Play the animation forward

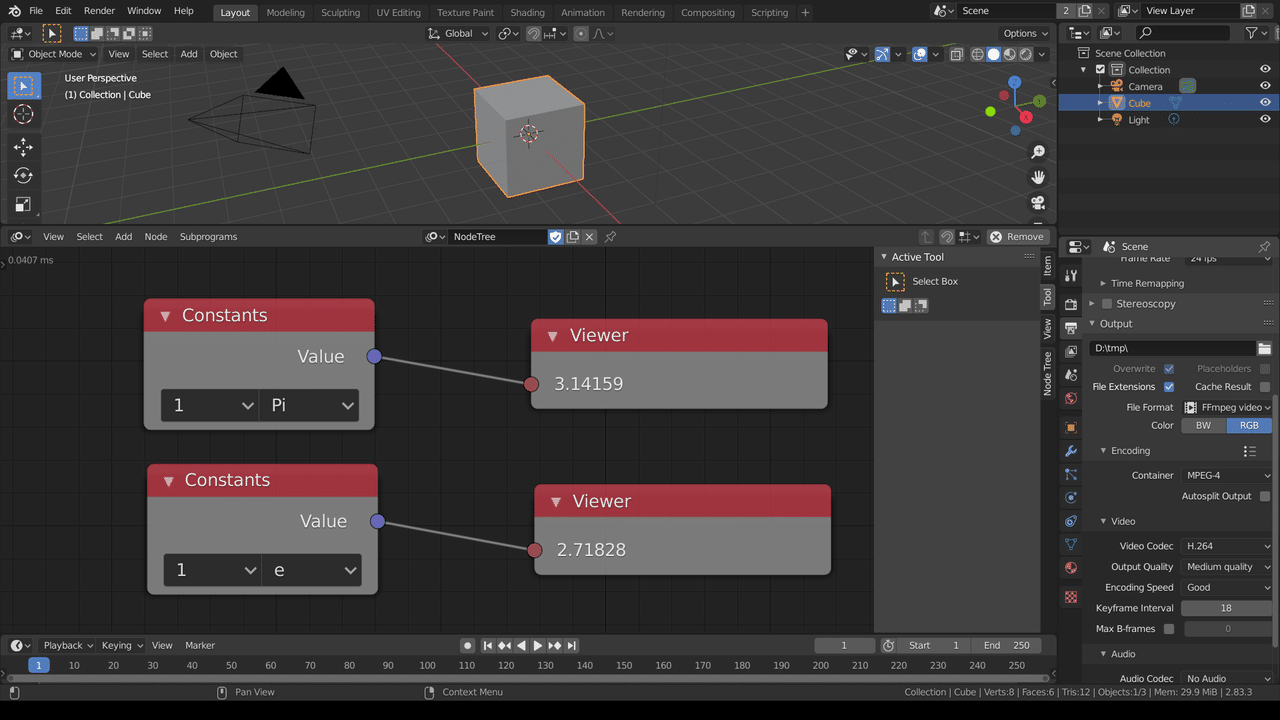point(538,646)
